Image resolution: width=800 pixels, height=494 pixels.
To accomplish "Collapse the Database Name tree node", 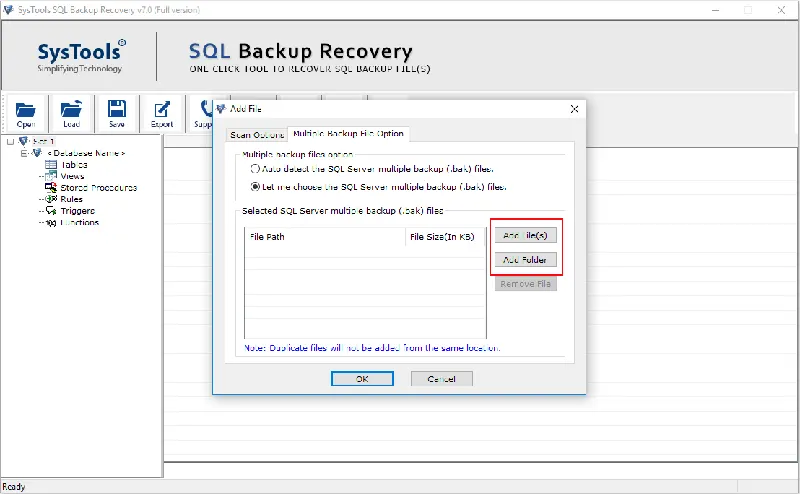I will click(24, 153).
